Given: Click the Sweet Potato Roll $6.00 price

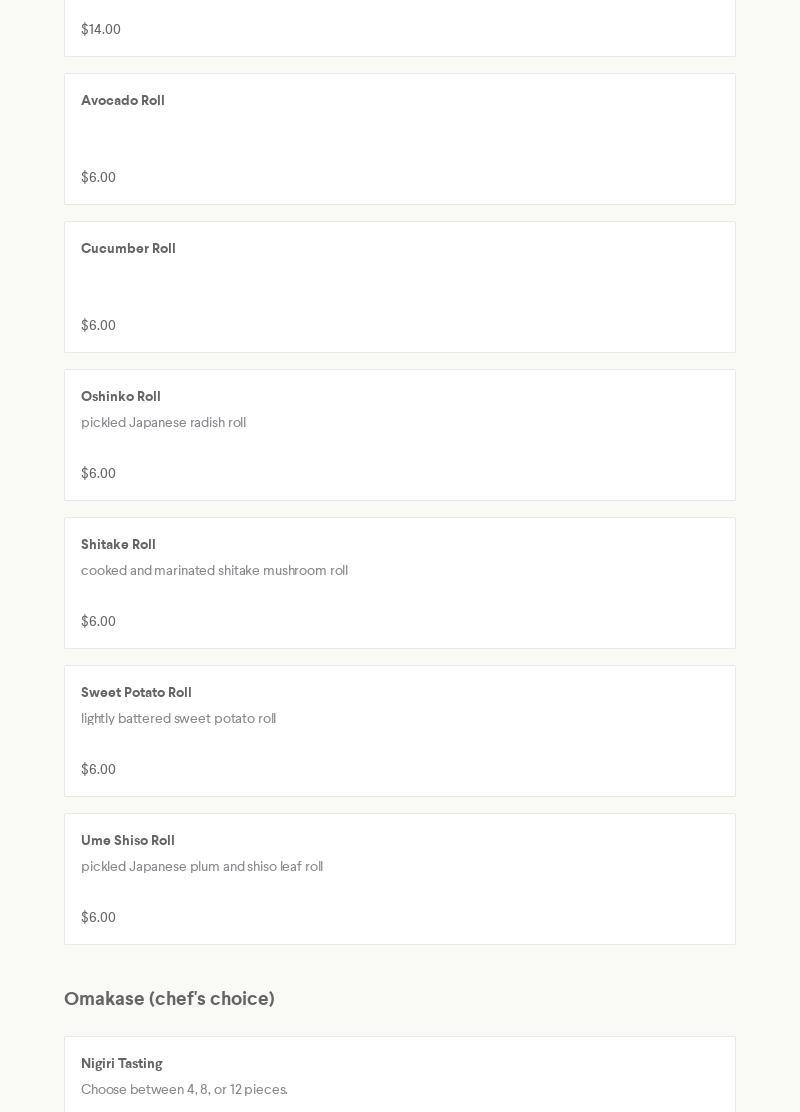Looking at the screenshot, I should click(98, 769).
